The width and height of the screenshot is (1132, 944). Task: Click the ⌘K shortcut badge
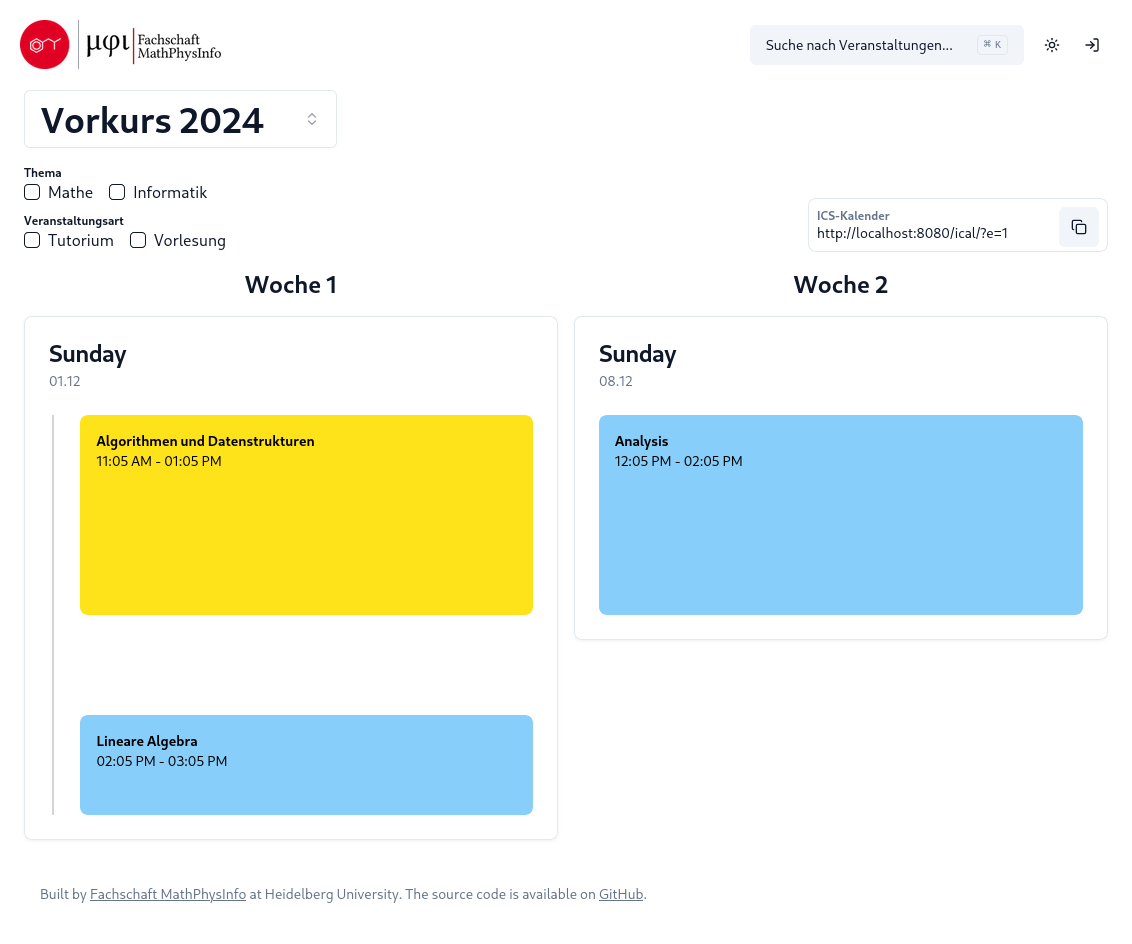993,45
